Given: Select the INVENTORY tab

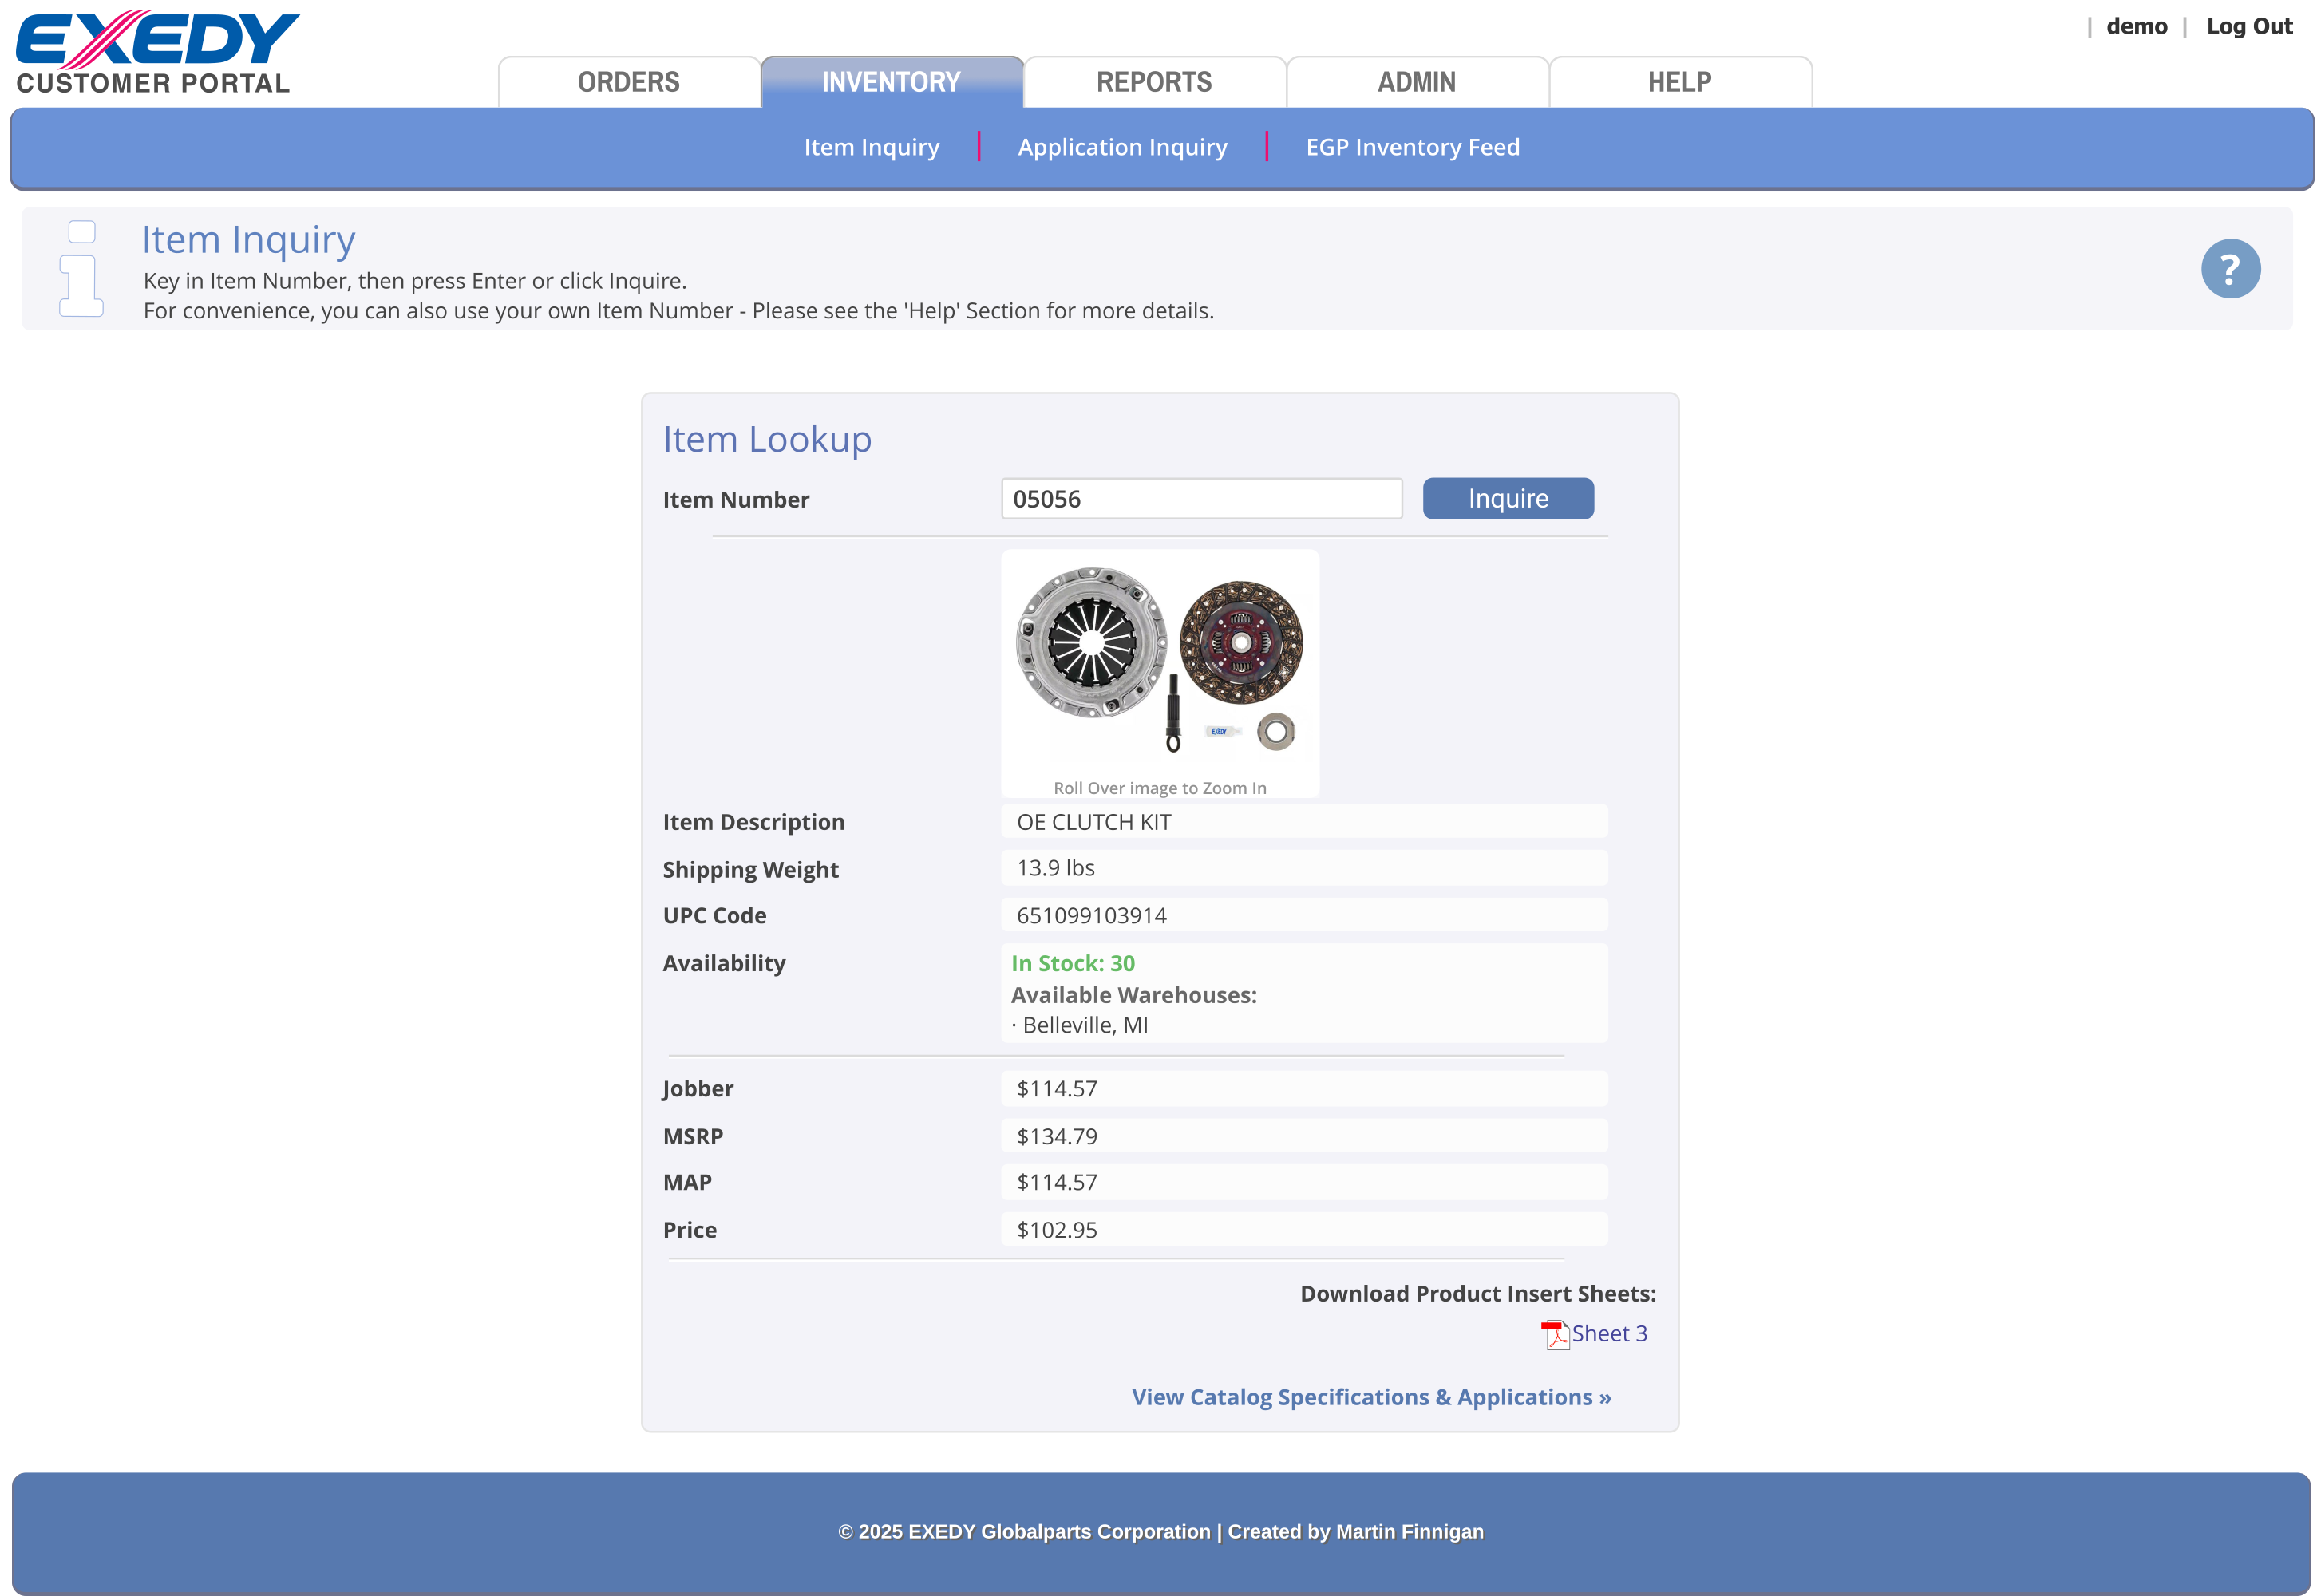Looking at the screenshot, I should coord(891,82).
